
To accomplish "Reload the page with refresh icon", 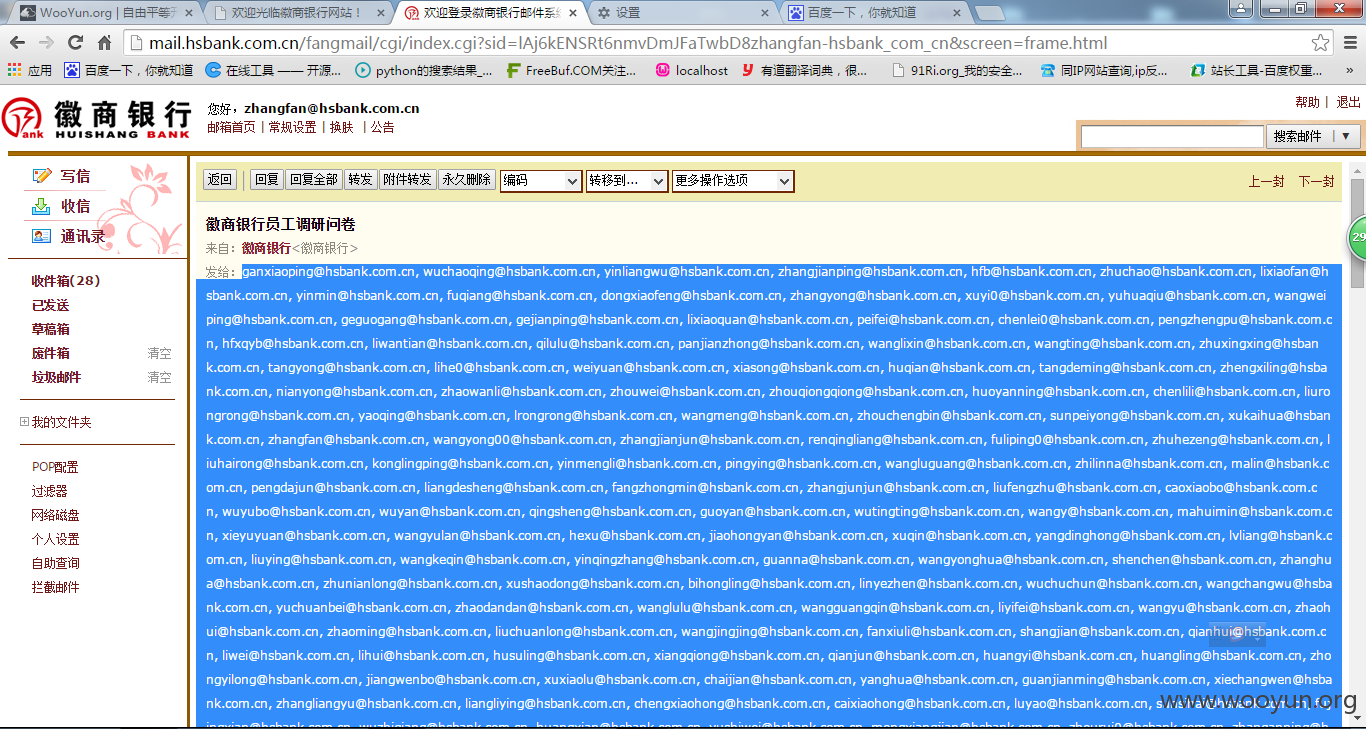I will pos(75,43).
